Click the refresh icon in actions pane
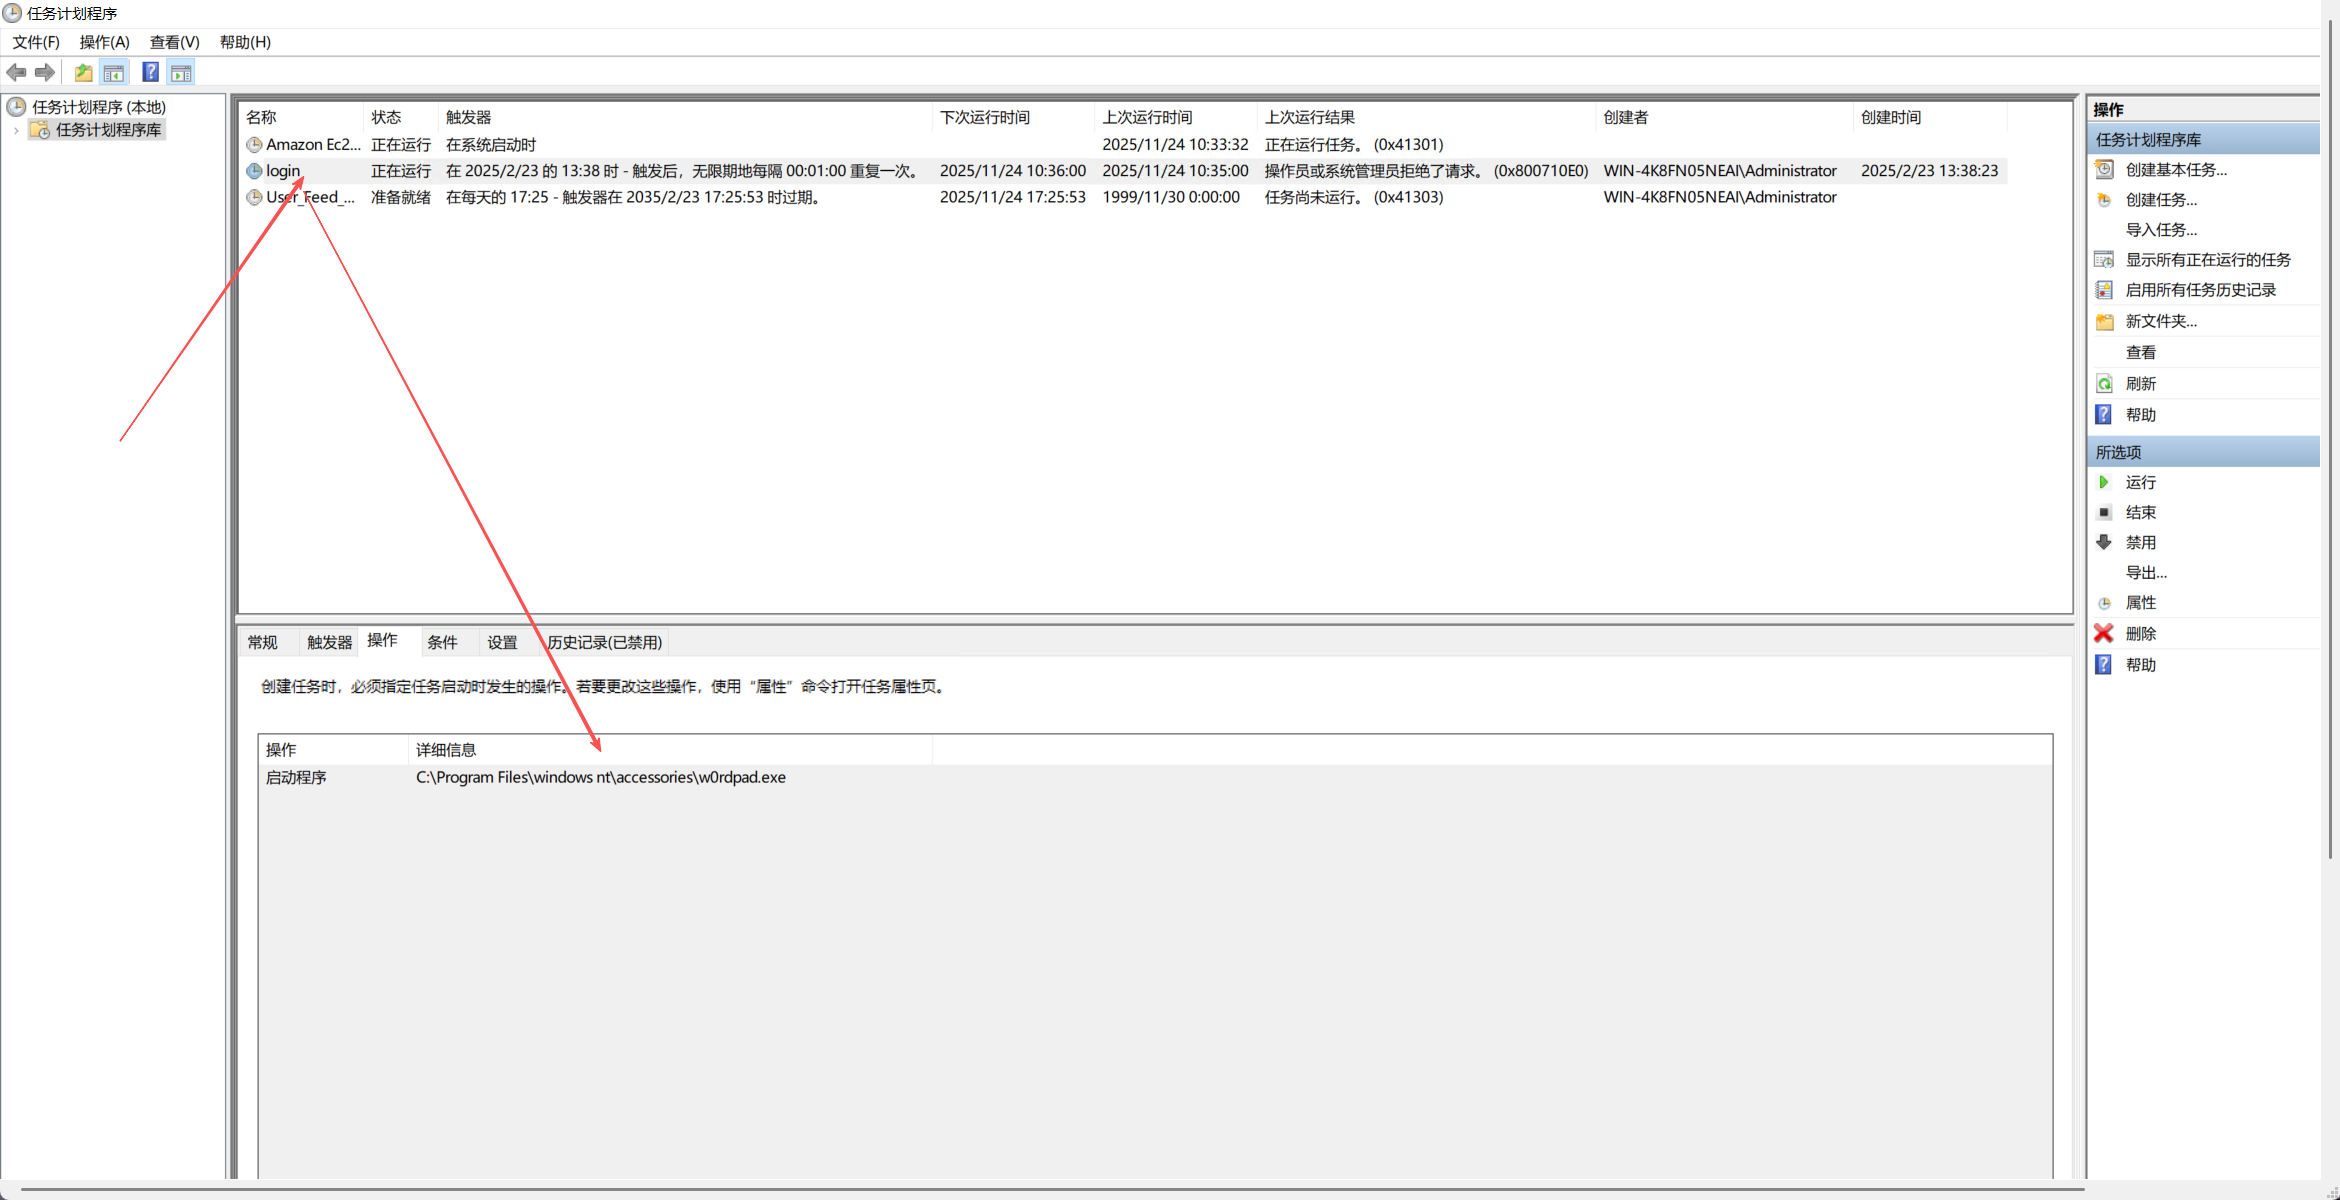This screenshot has width=2340, height=1200. click(2104, 384)
